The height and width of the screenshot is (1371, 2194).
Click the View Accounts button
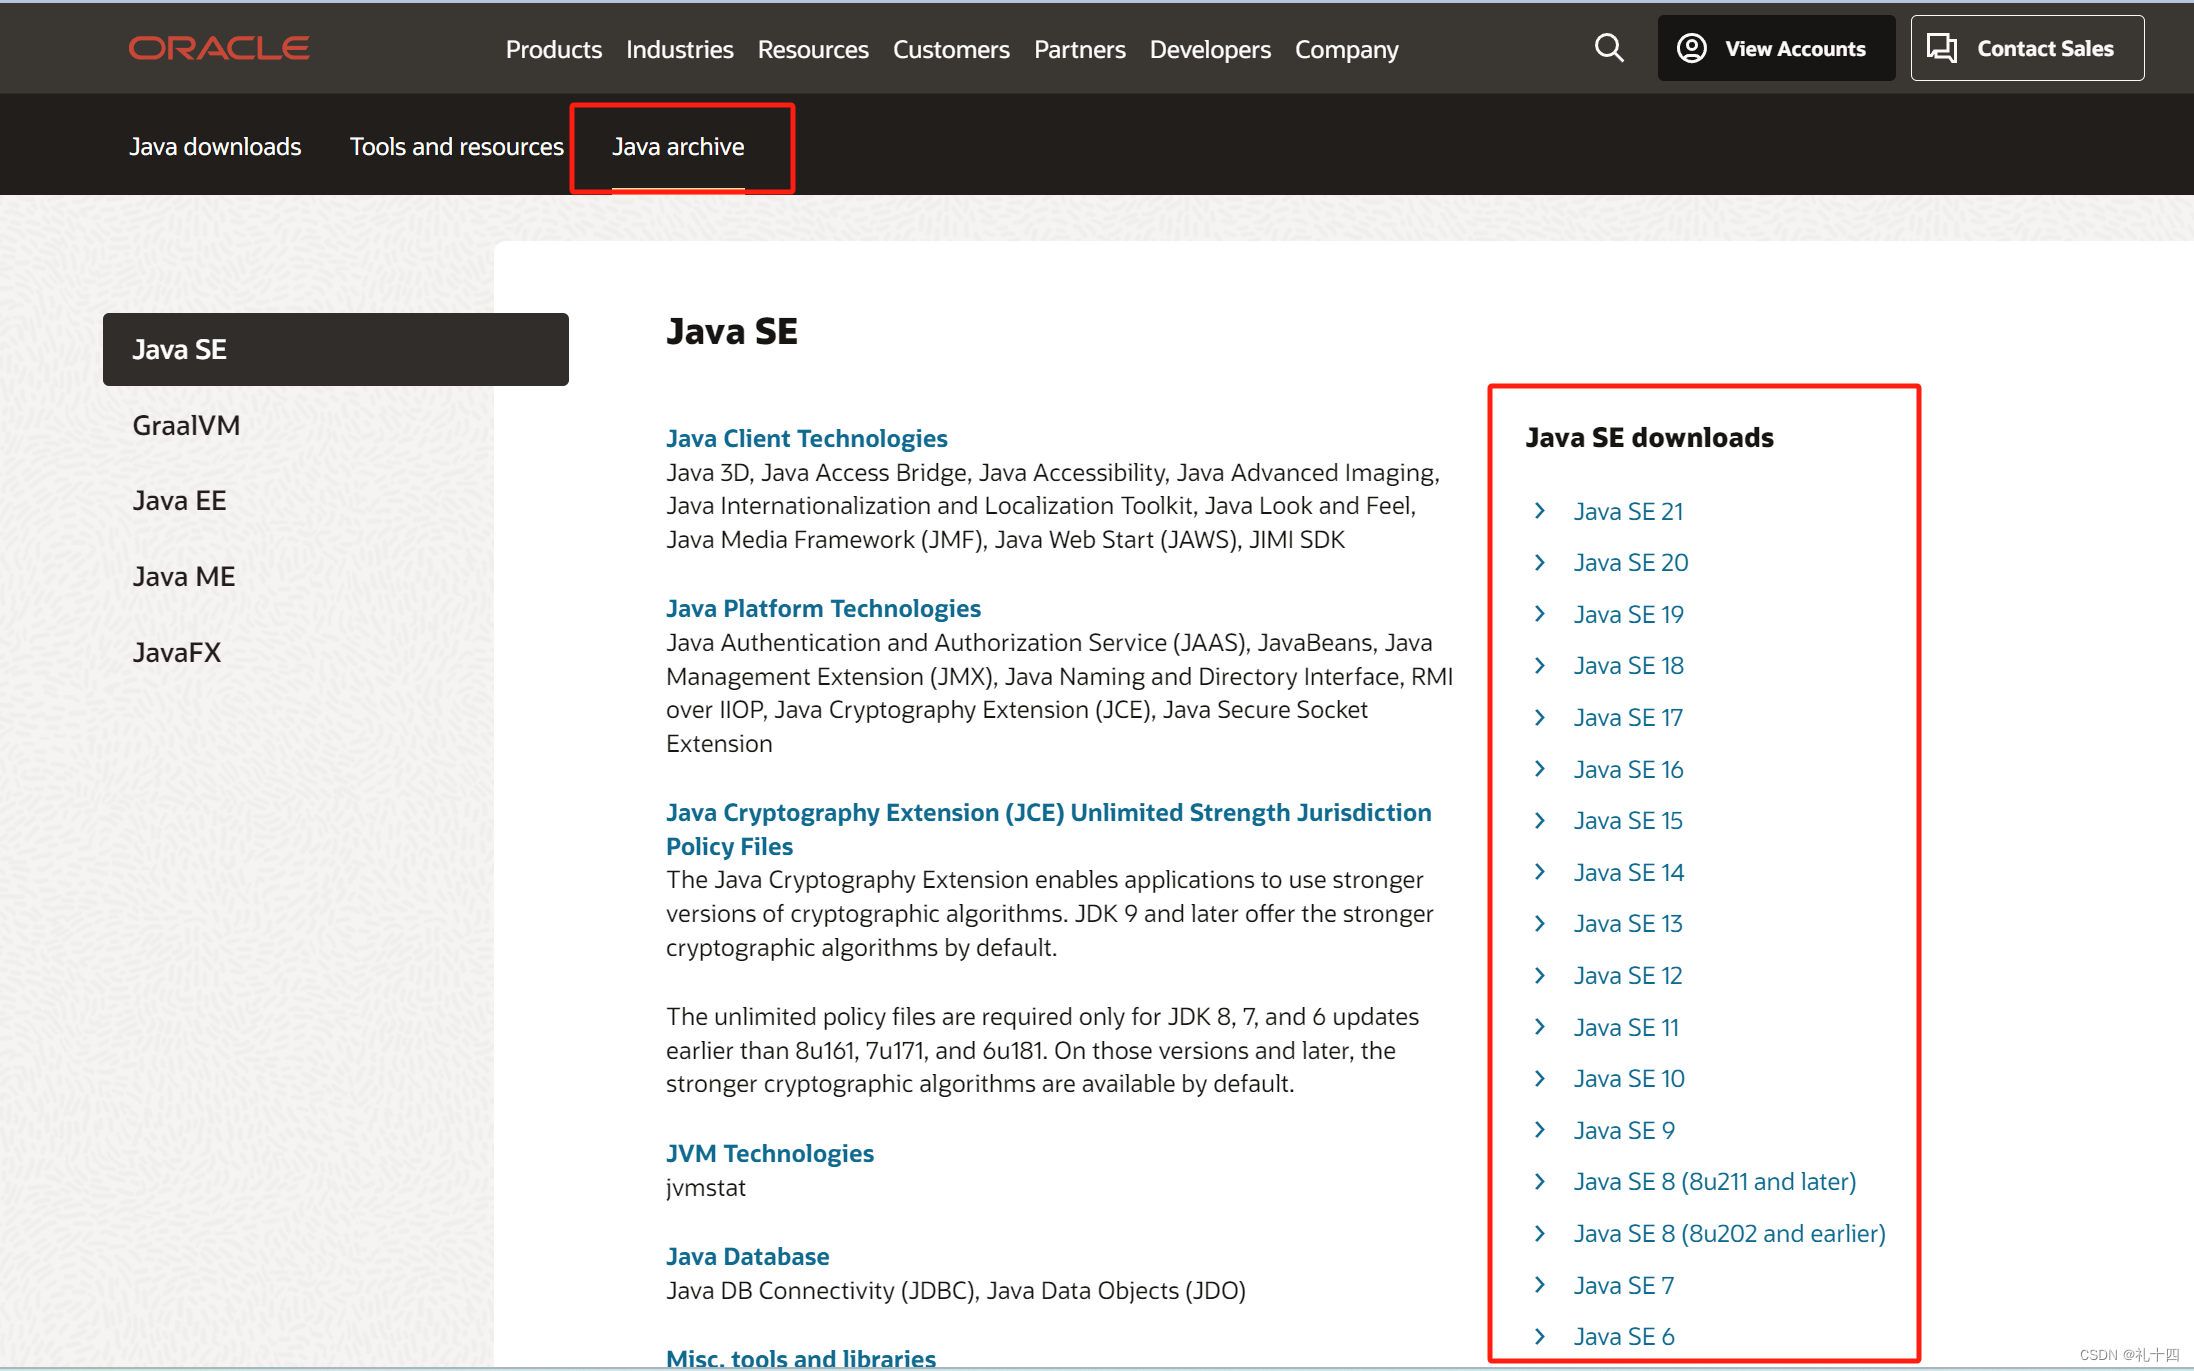1776,48
